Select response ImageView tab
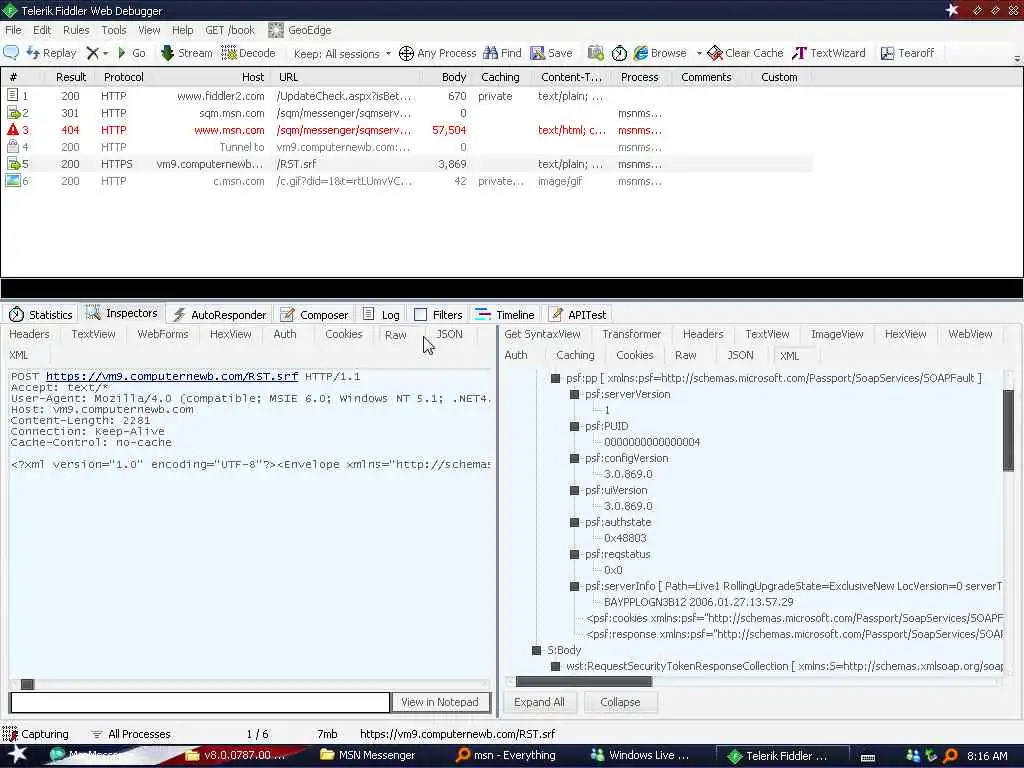Screen dimensions: 1024x768 click(837, 334)
